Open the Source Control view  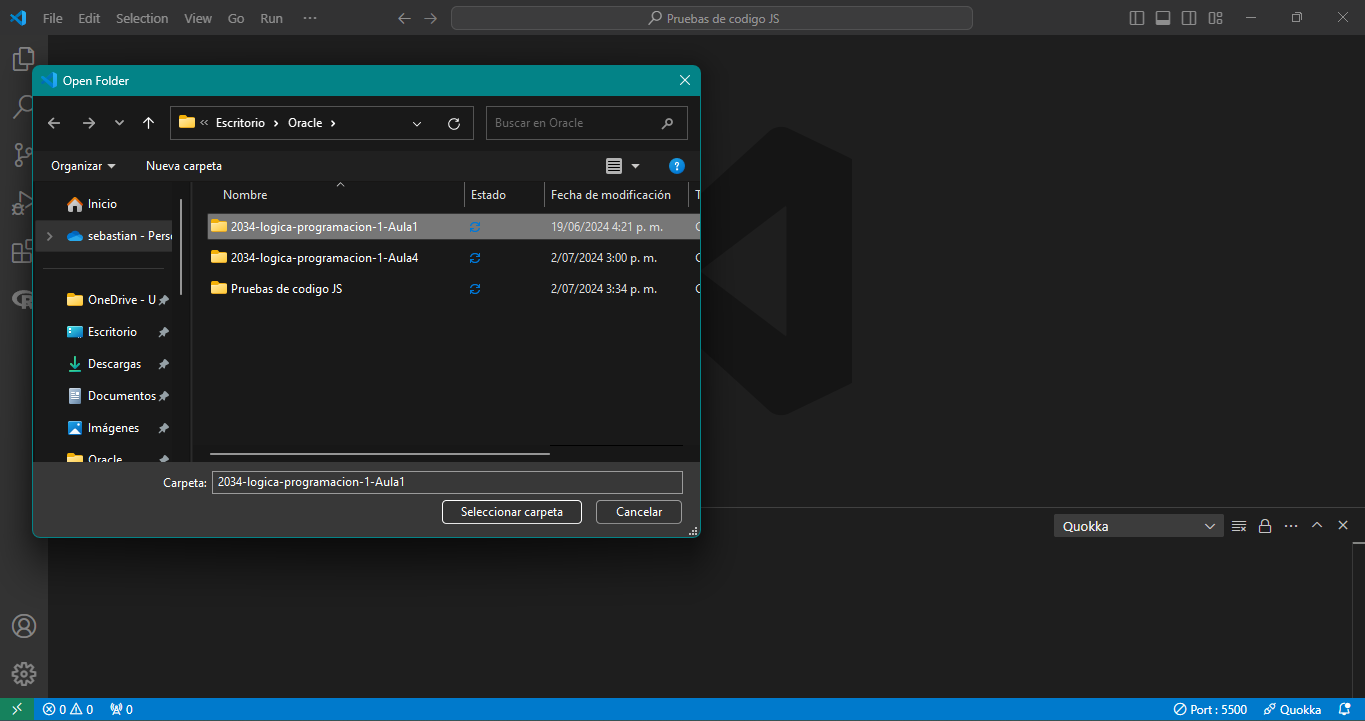[23, 155]
